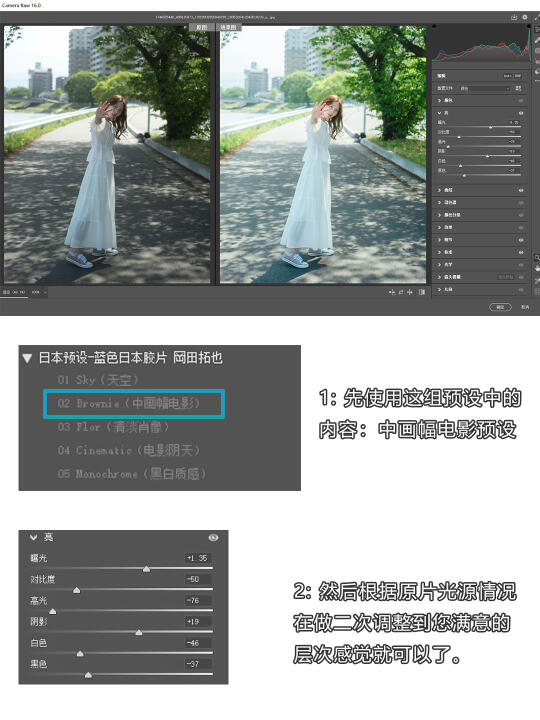Click the filmstrip toggle icon at bottom right

(422, 292)
